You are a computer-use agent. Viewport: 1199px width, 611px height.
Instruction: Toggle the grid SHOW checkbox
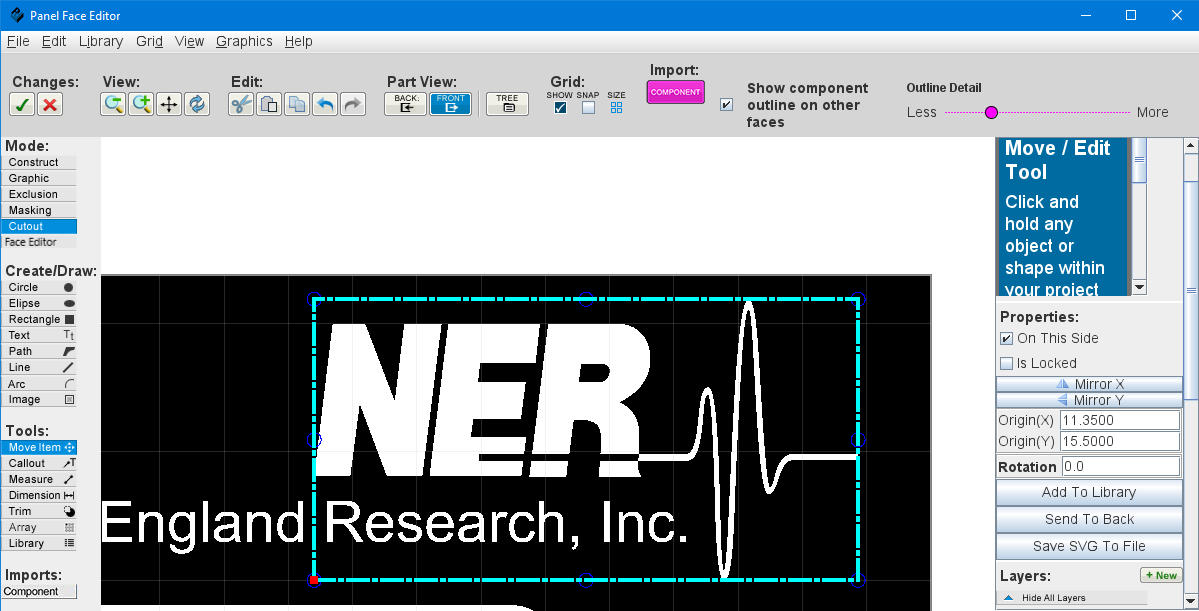click(561, 108)
